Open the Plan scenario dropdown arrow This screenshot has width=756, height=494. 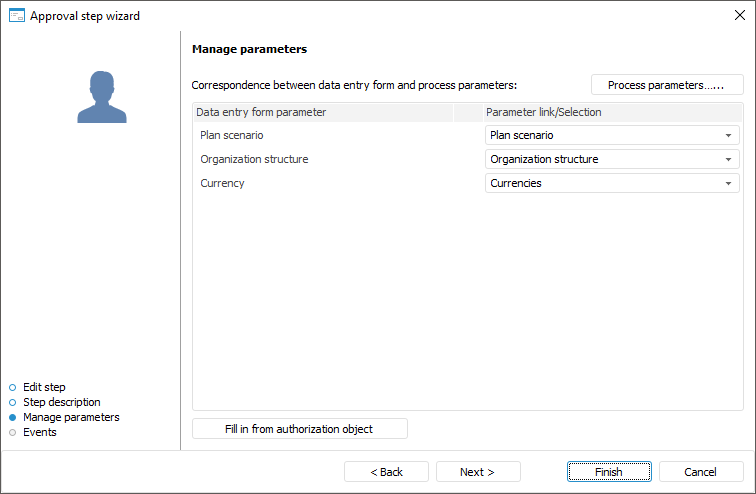click(729, 135)
